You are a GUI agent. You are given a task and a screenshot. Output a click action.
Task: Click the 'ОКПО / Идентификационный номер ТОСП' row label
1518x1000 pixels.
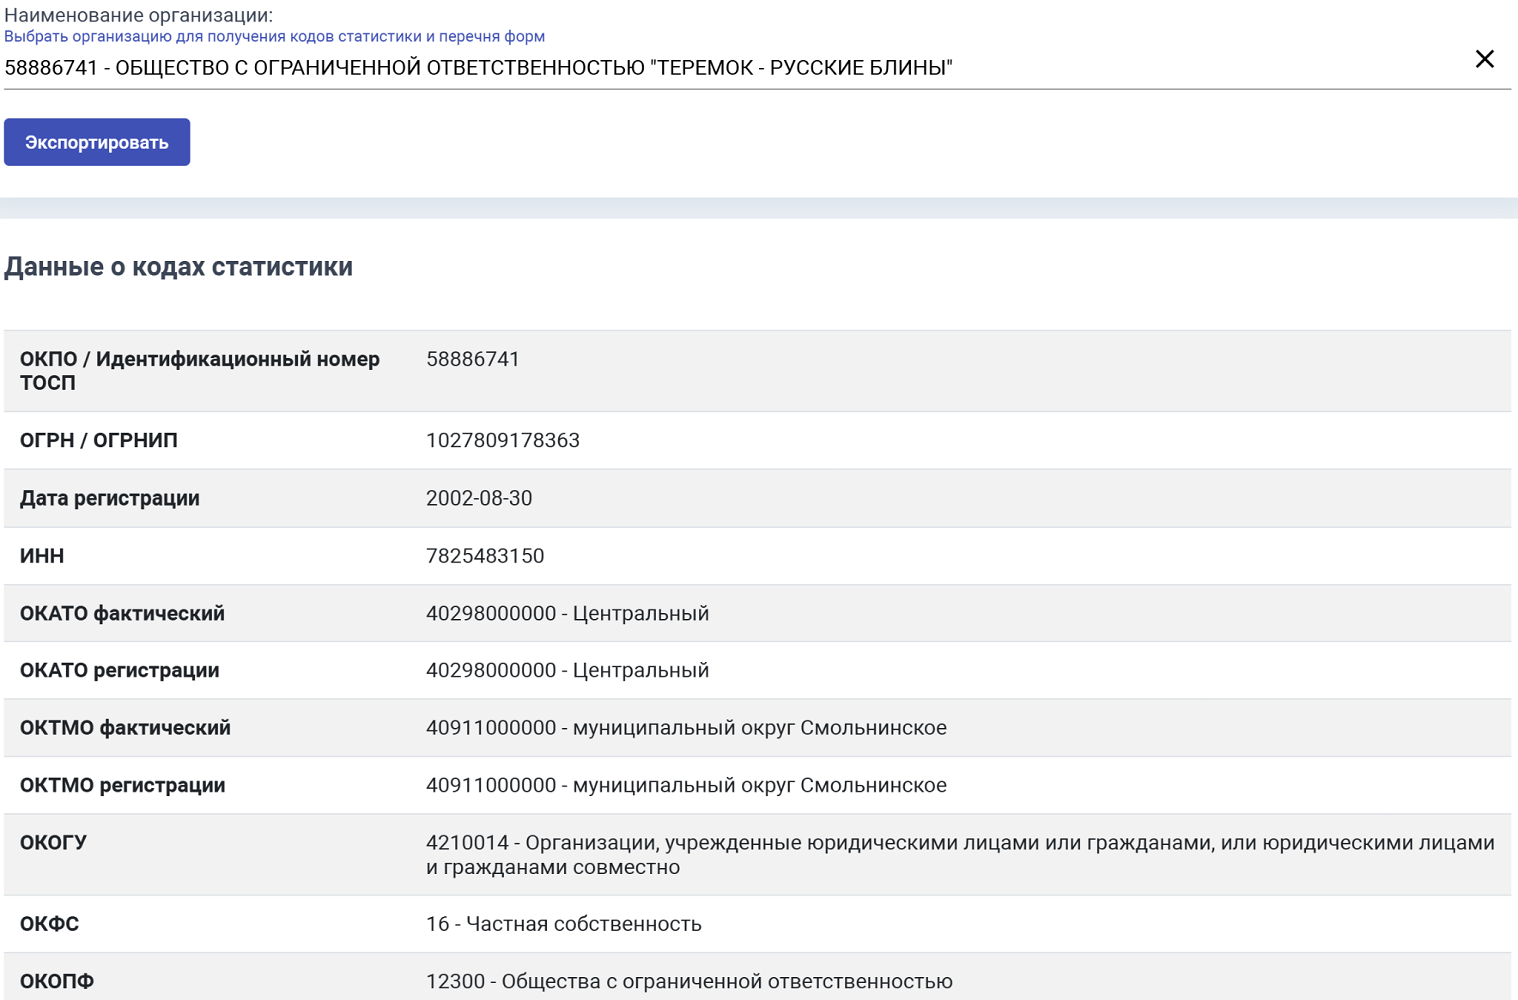pos(200,371)
